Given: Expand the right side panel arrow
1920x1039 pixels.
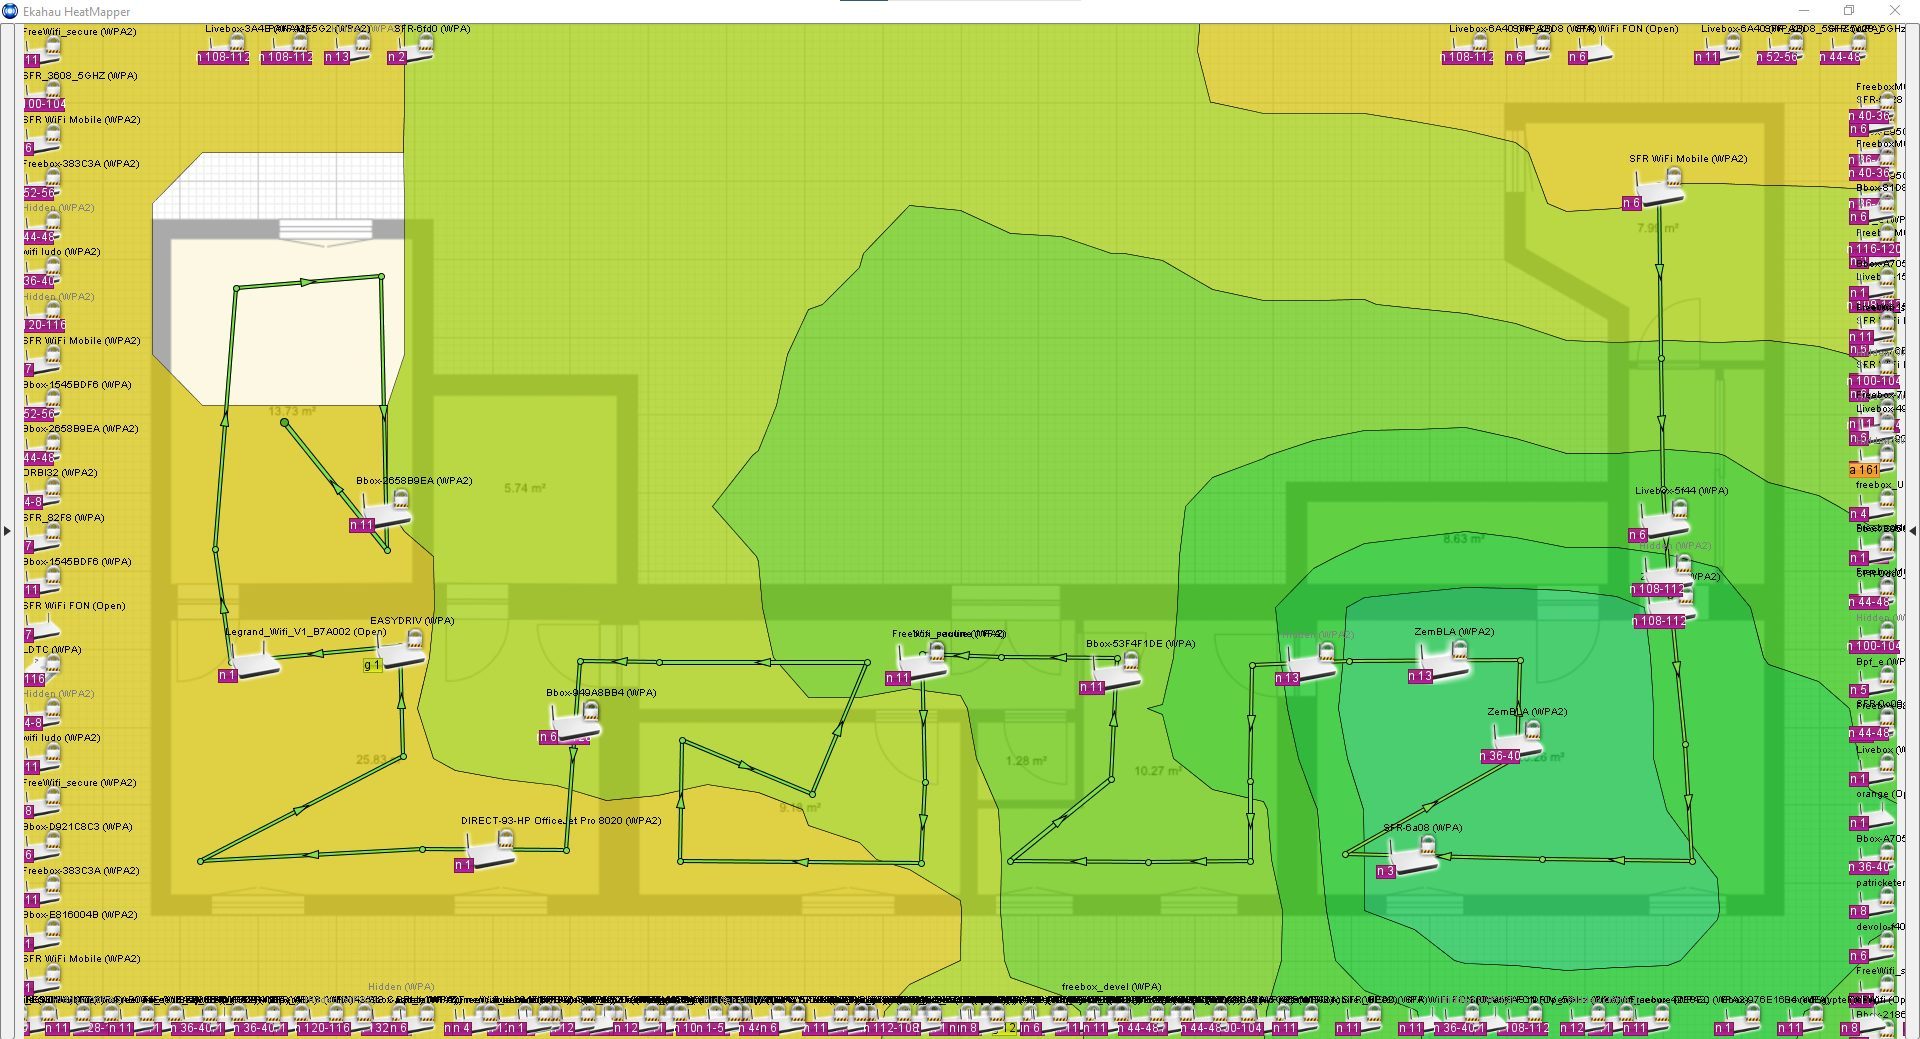Looking at the screenshot, I should click(x=1912, y=531).
